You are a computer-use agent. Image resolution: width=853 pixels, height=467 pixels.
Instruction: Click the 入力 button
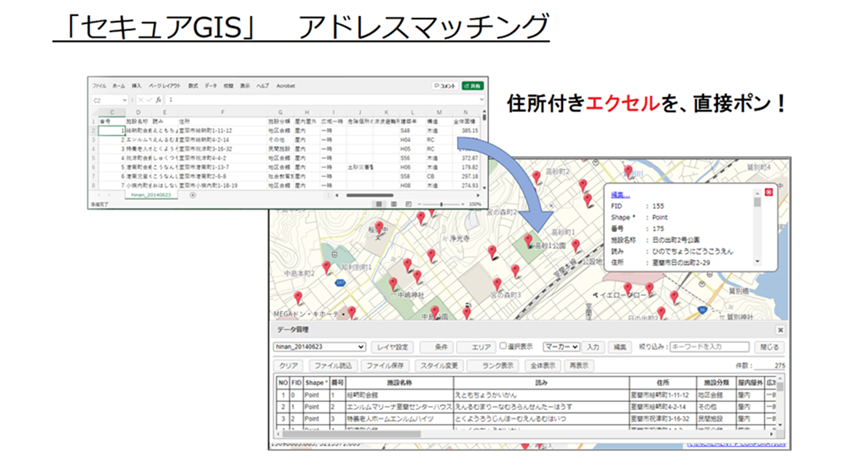coord(593,347)
